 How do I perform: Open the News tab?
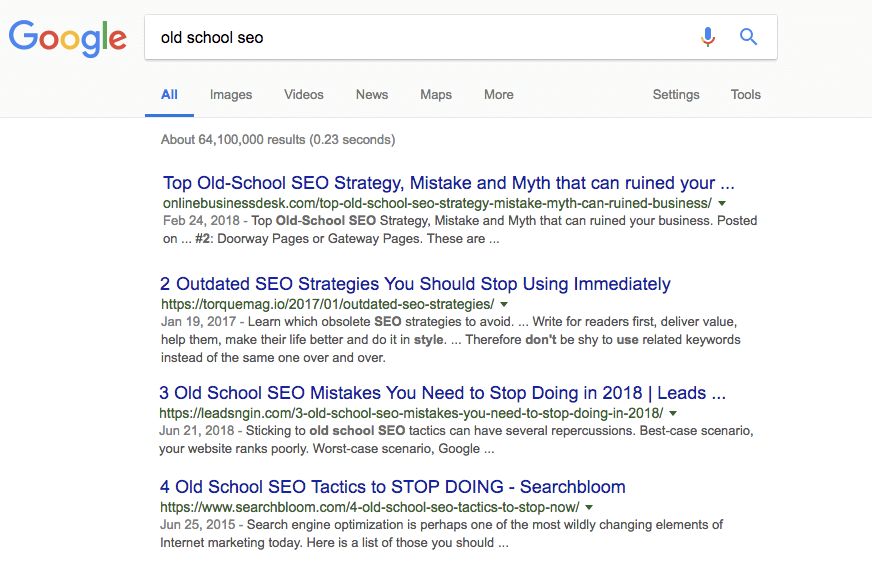372,95
